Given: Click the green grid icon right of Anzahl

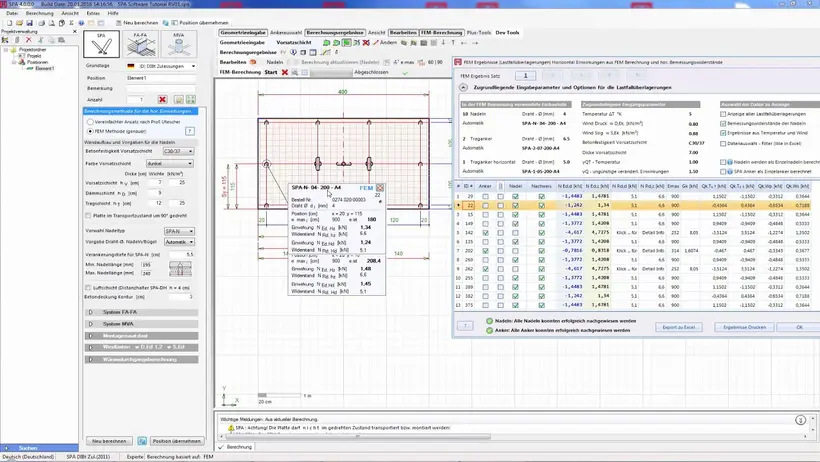Looking at the screenshot, I should click(x=191, y=99).
